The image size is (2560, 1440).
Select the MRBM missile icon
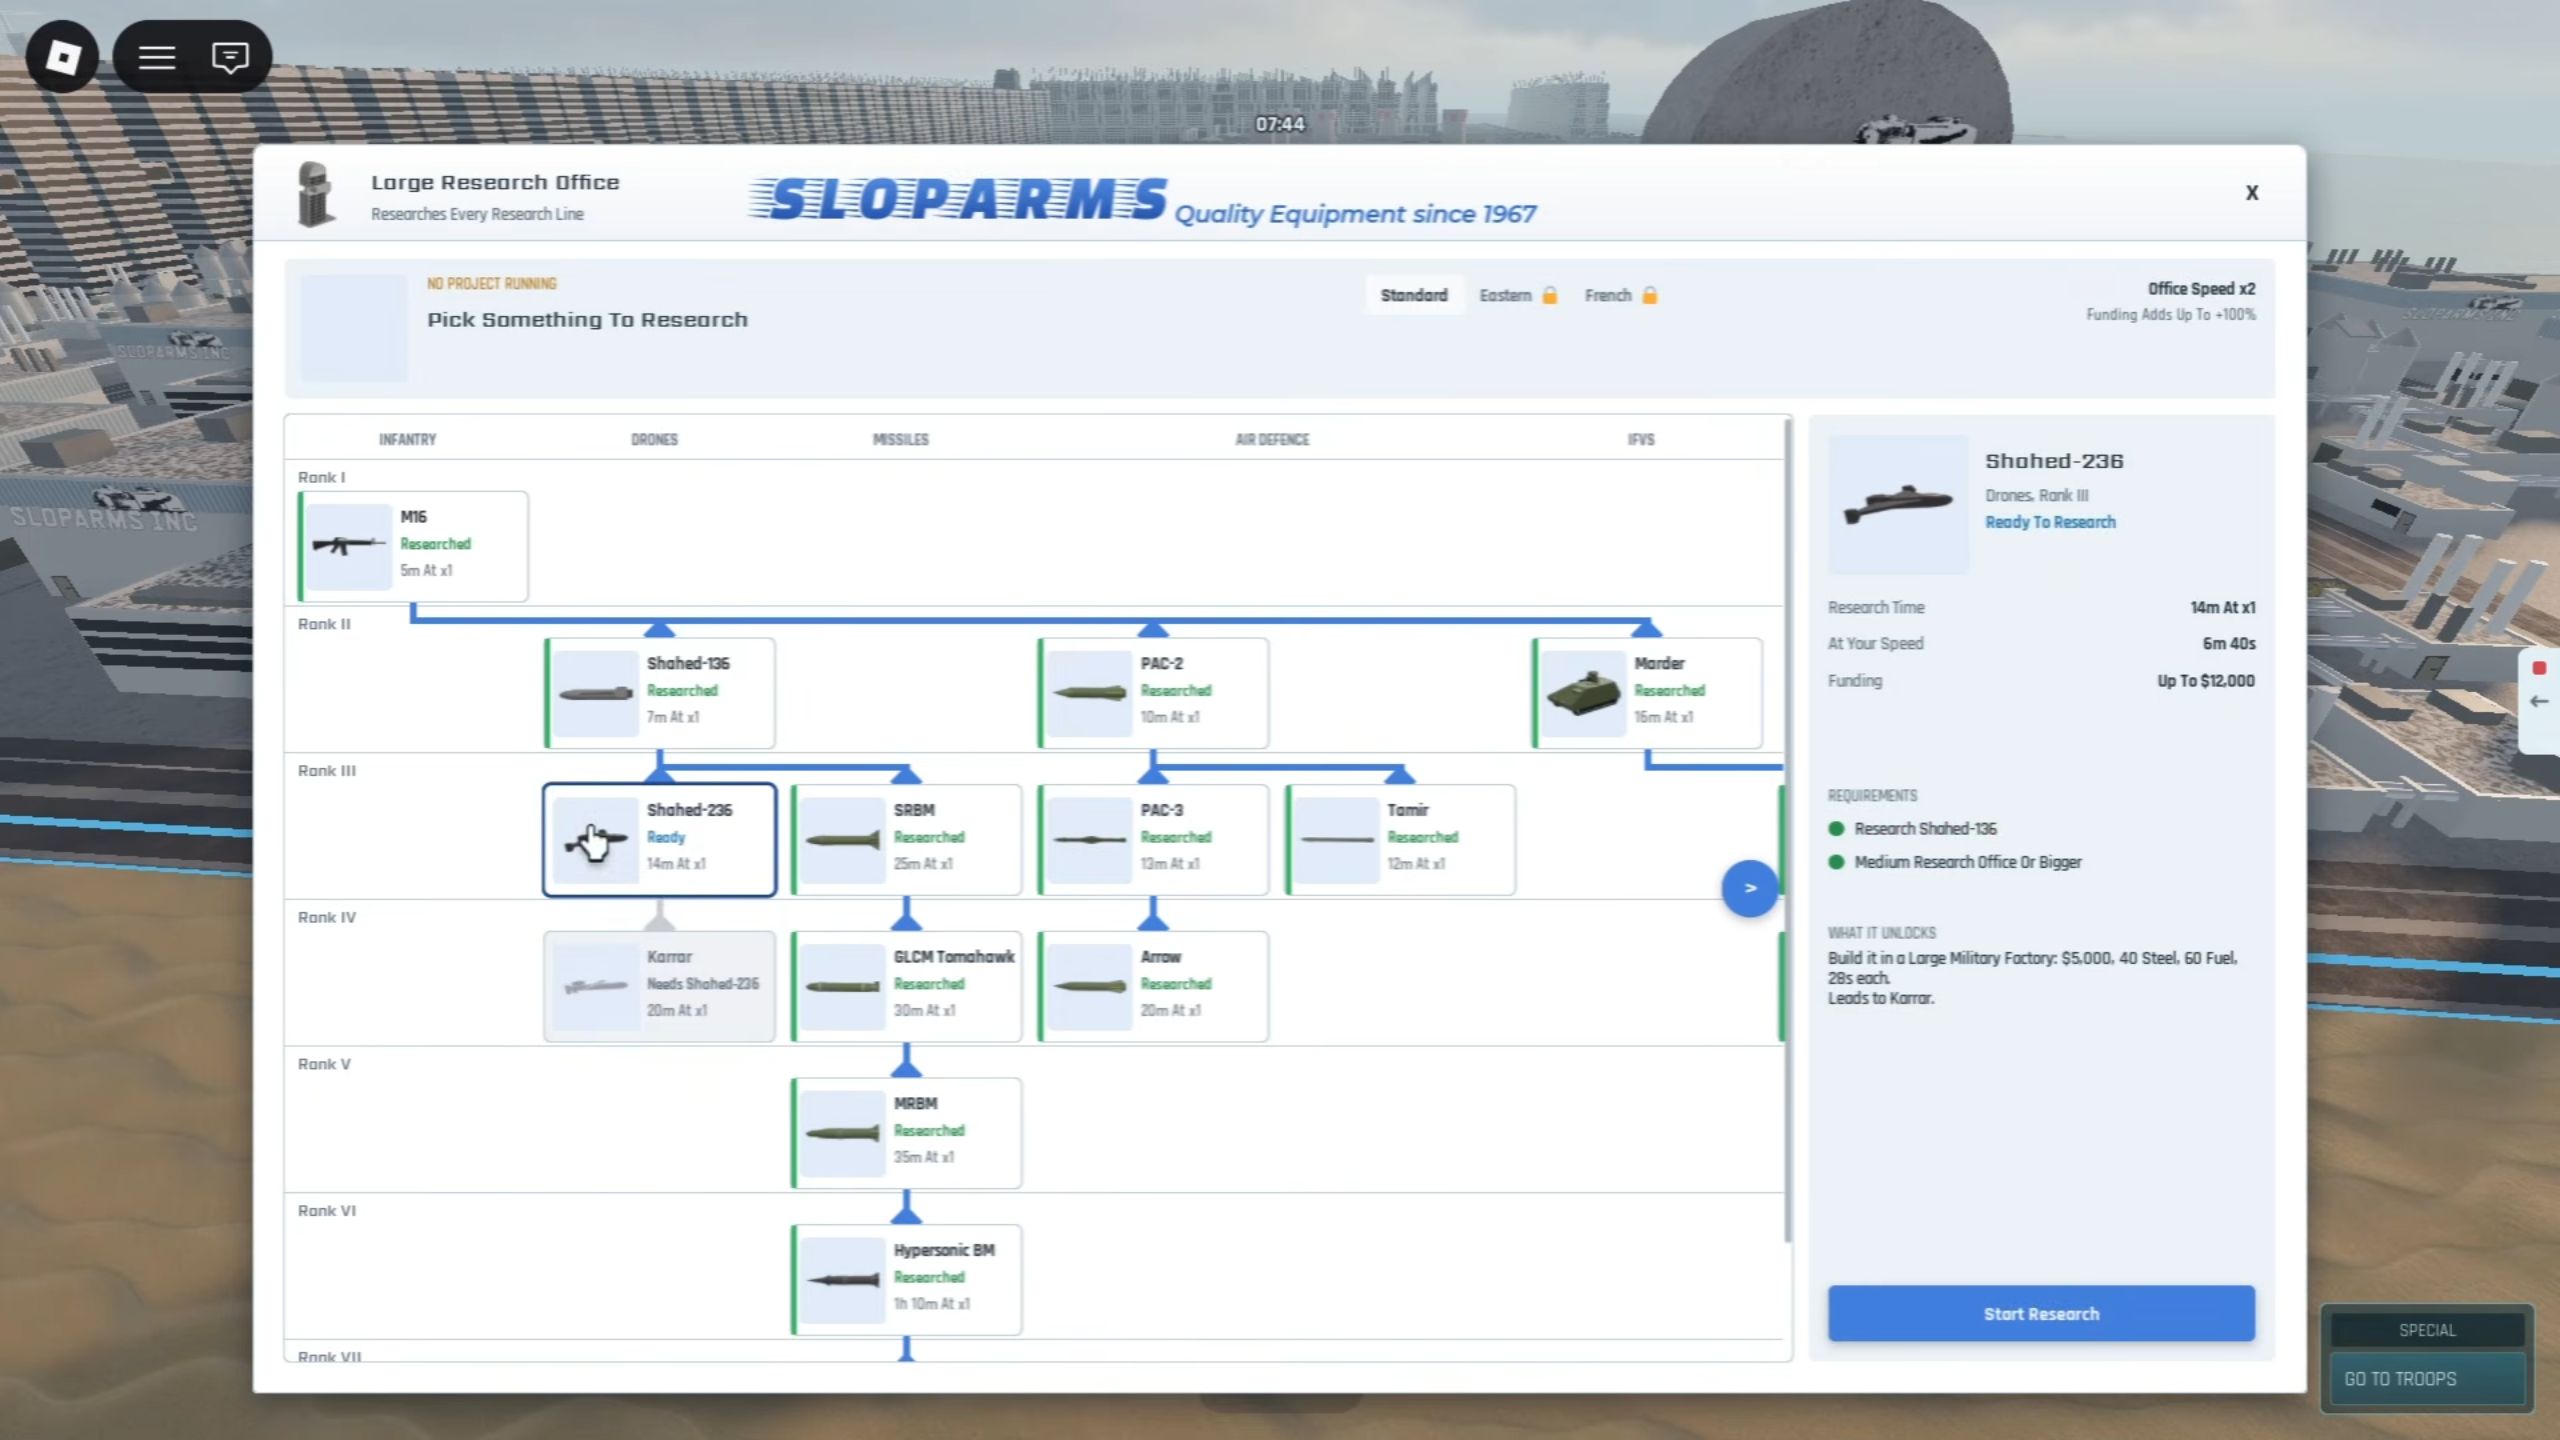843,1133
